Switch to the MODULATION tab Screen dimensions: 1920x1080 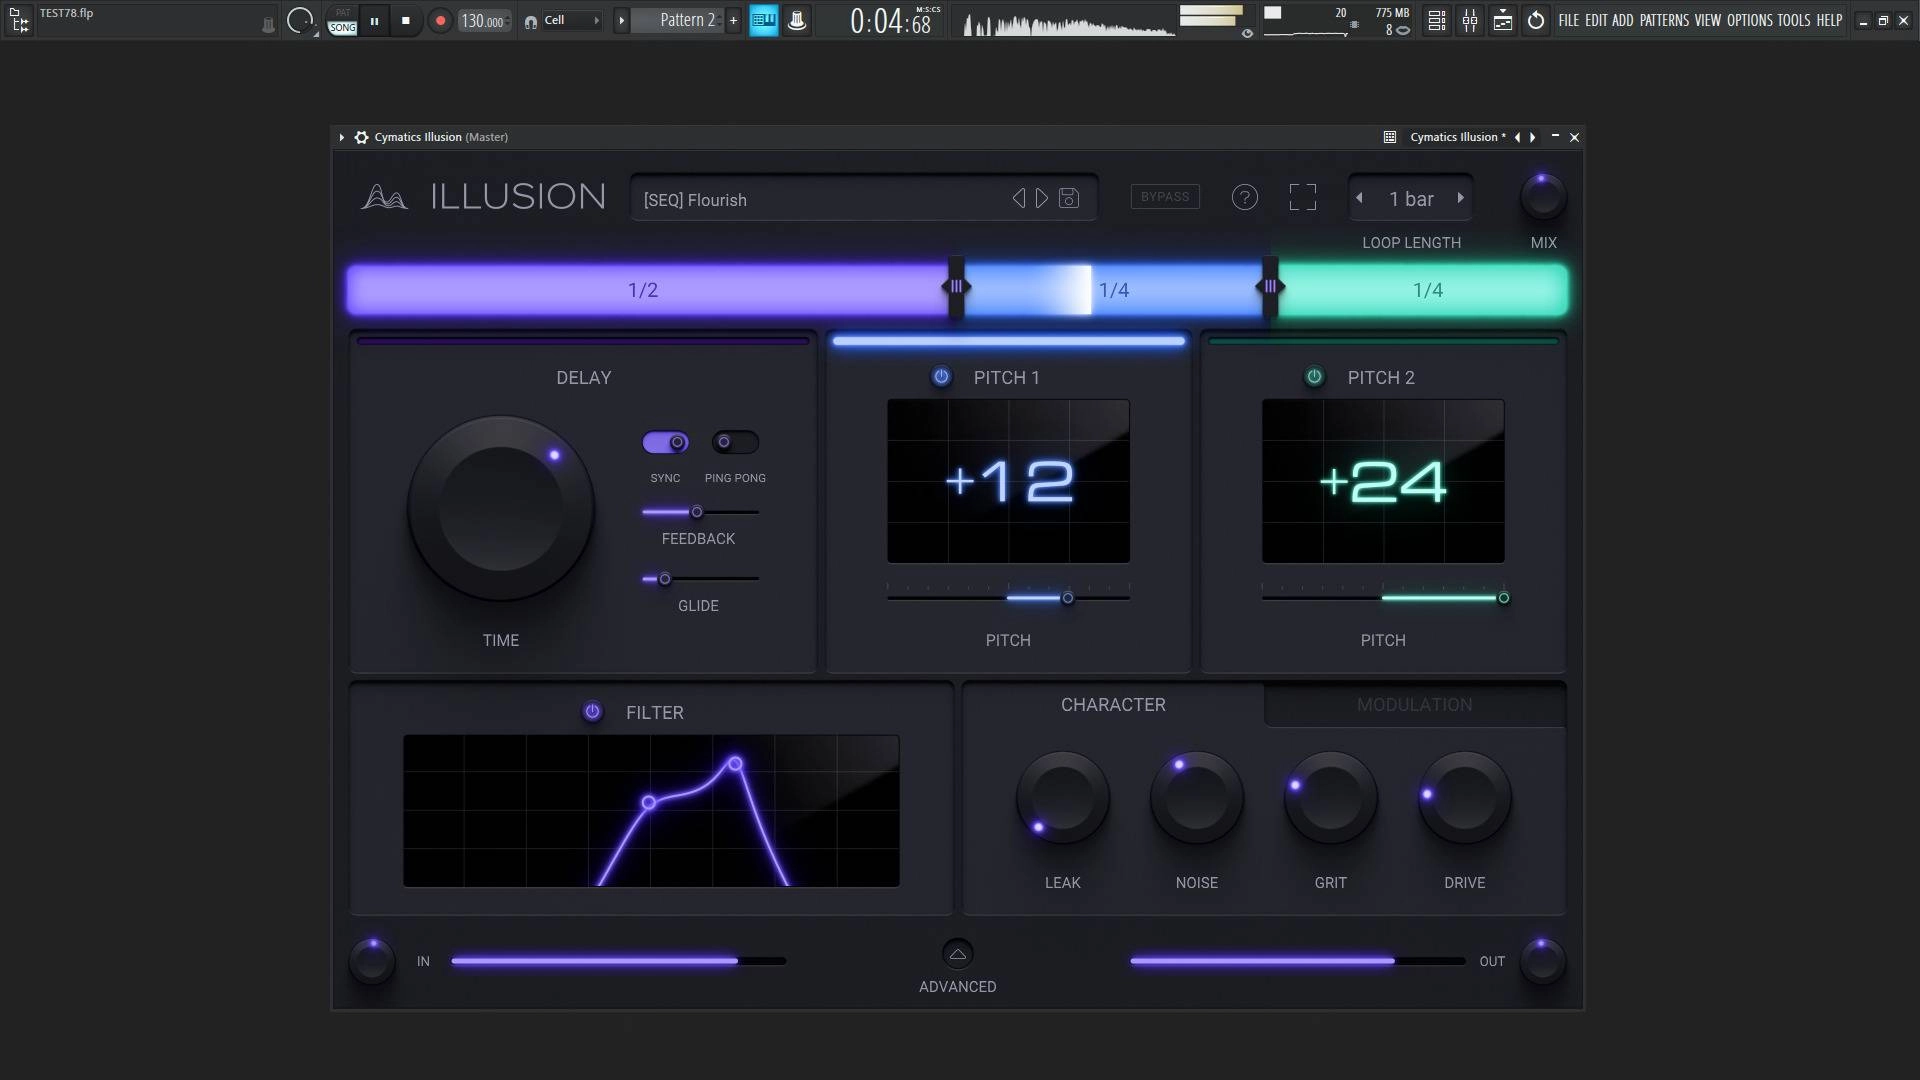1414,705
